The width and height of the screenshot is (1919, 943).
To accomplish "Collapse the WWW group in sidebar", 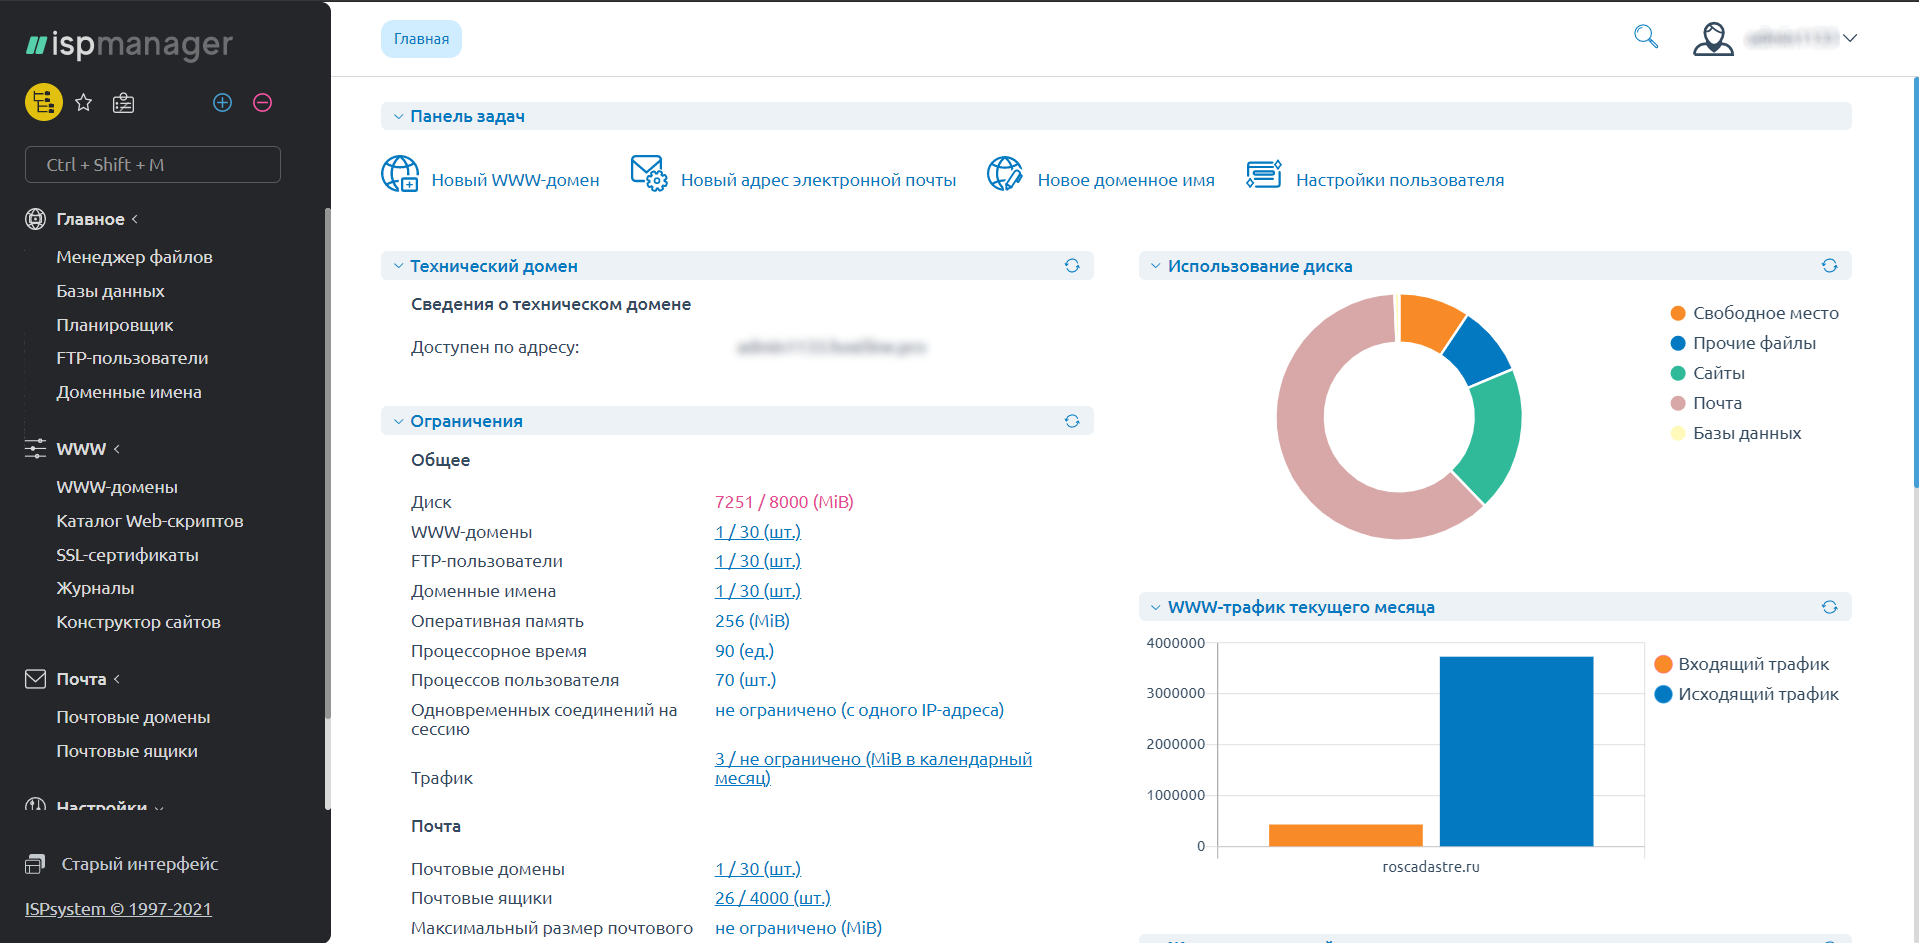I will [81, 449].
